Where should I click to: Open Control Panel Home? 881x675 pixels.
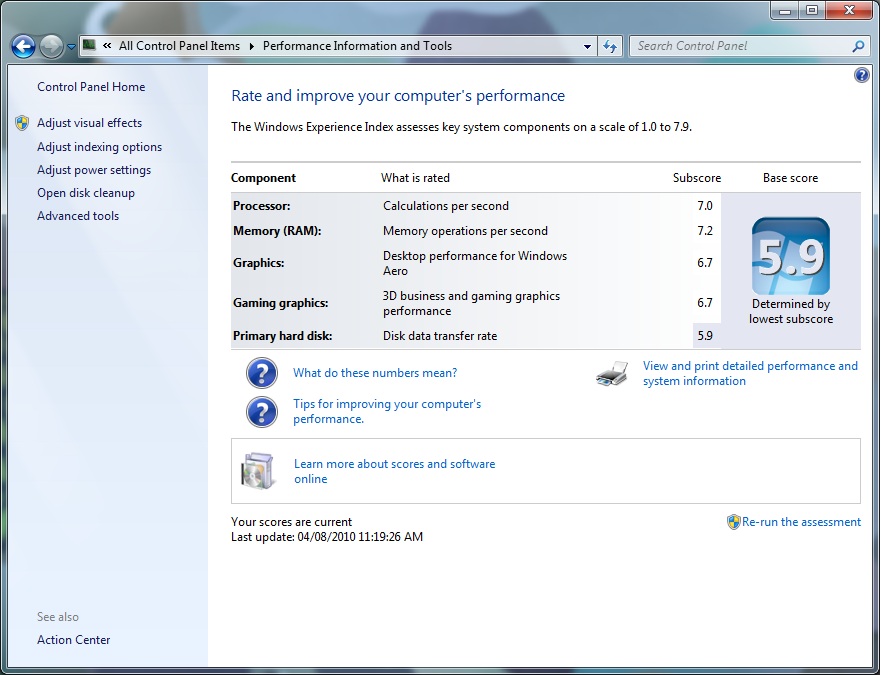(x=91, y=87)
